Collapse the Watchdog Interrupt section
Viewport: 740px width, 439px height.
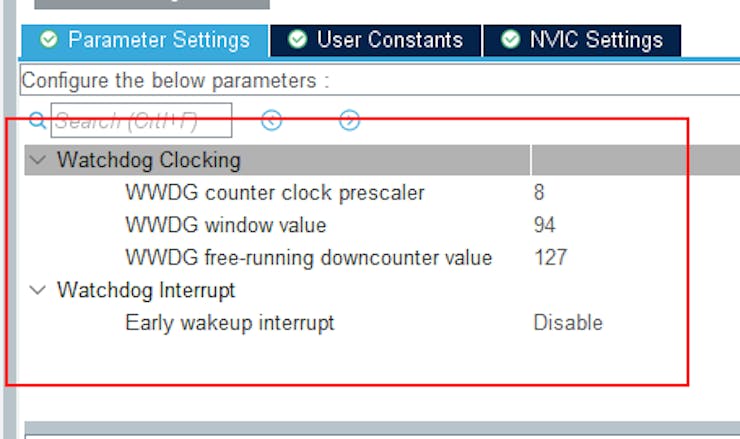pos(38,290)
